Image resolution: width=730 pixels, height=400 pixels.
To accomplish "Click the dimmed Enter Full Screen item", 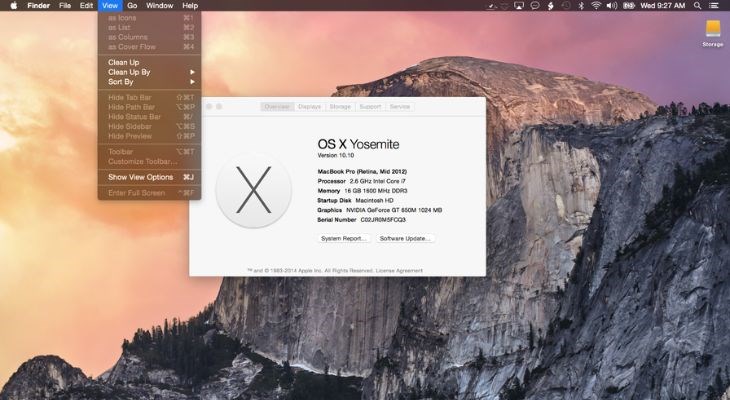I will click(149, 193).
